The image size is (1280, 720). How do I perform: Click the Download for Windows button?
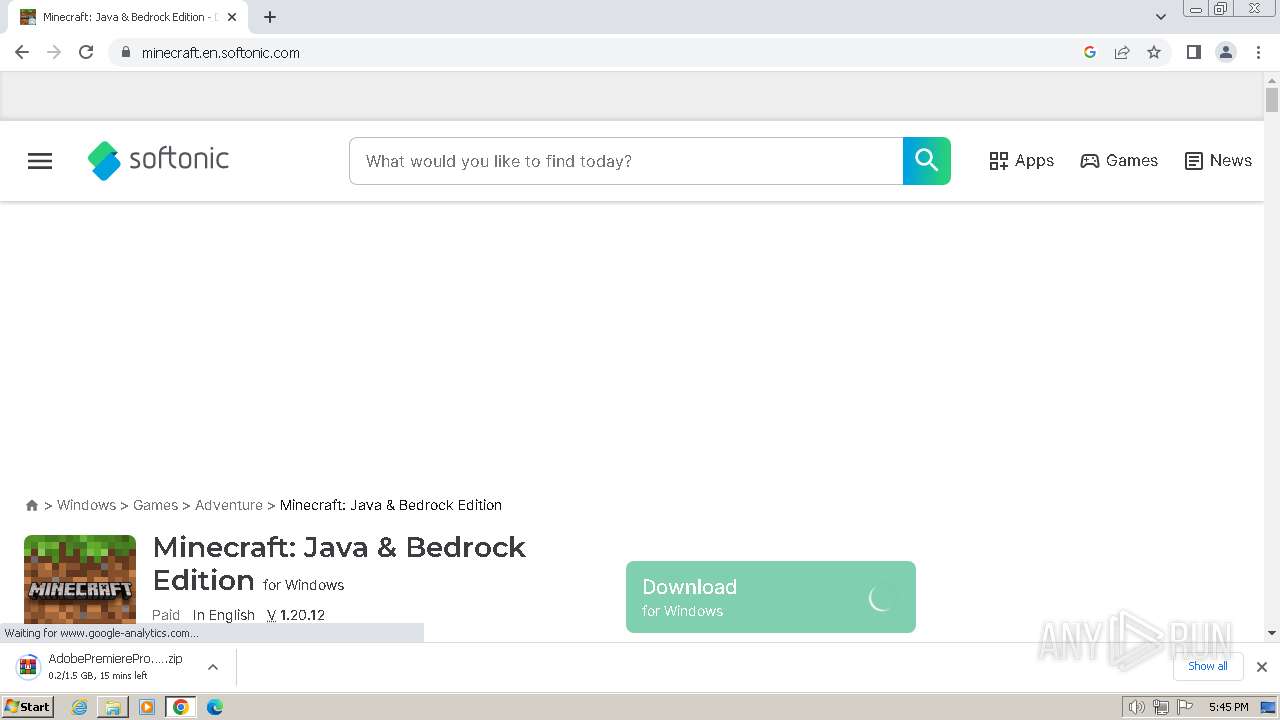[x=771, y=597]
